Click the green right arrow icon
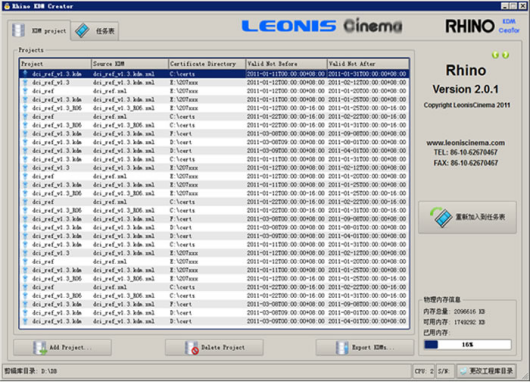The image size is (531, 382). click(505, 55)
